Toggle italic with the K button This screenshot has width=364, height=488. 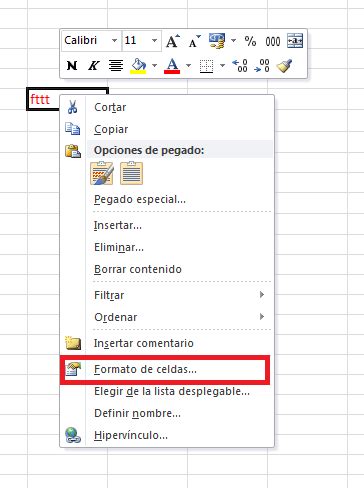[x=94, y=66]
